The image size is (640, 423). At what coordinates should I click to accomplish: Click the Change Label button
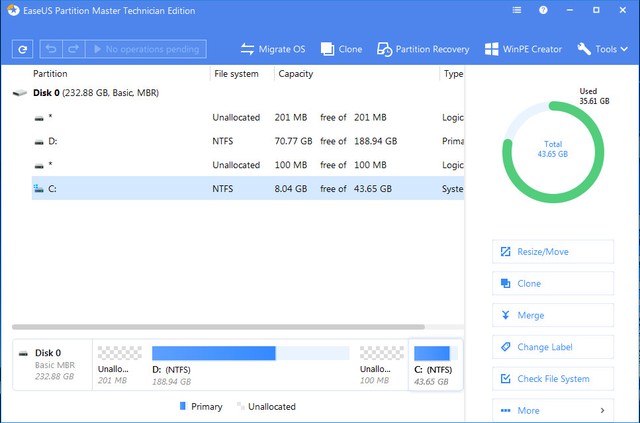pos(553,347)
